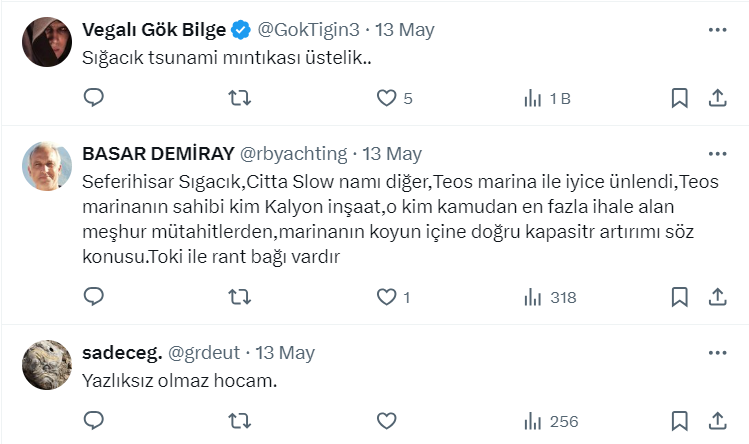This screenshot has width=749, height=444.
Task: Like Vegalı Gök Bilge's tweet
Action: 386,98
